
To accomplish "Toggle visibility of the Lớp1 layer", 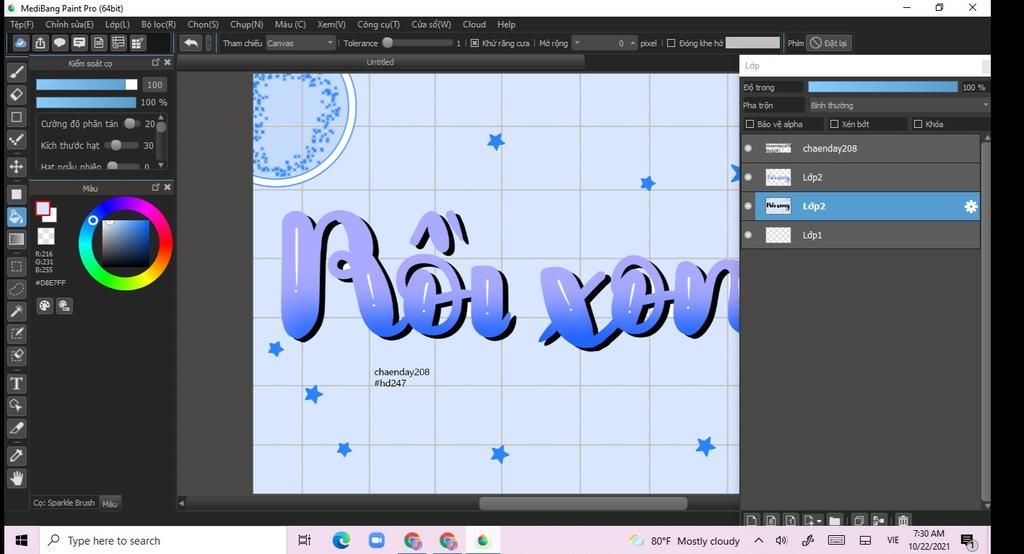I will 748,235.
